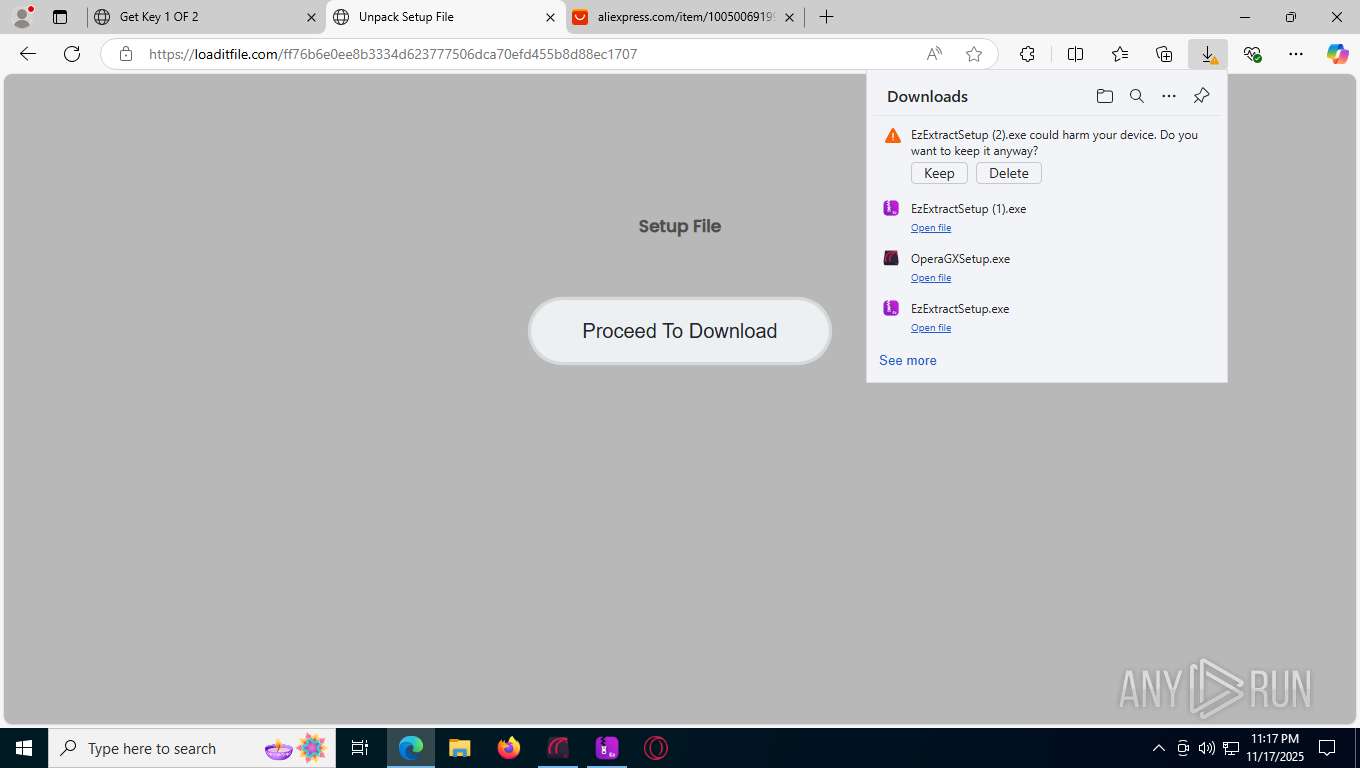Open the tab actions menu icon
The image size is (1360, 768).
pyautogui.click(x=60, y=17)
